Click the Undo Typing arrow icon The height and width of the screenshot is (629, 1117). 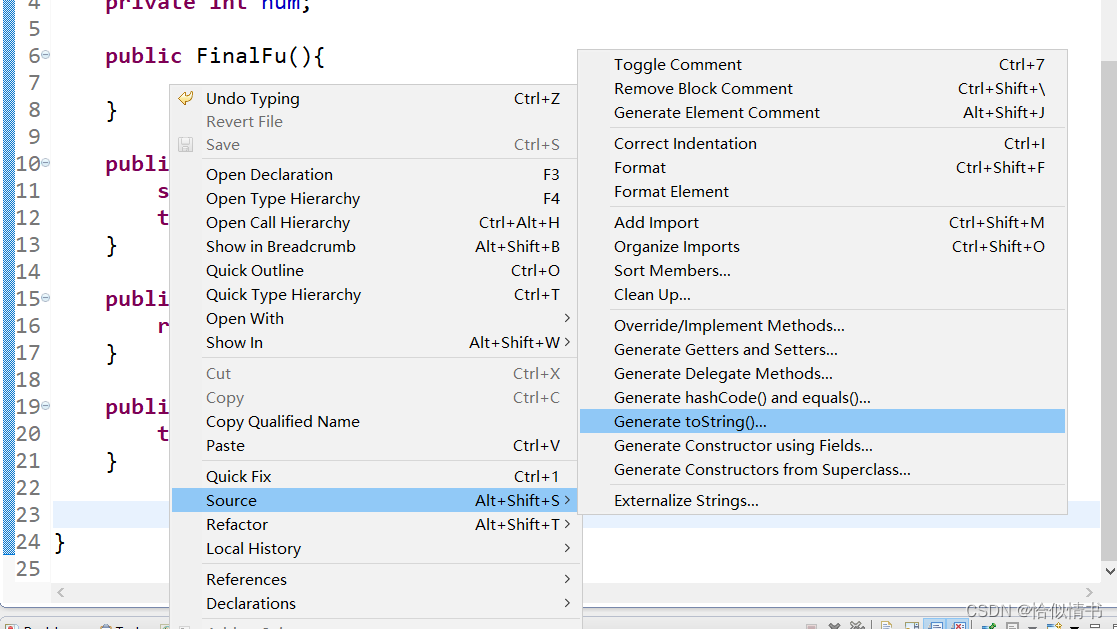click(x=185, y=98)
